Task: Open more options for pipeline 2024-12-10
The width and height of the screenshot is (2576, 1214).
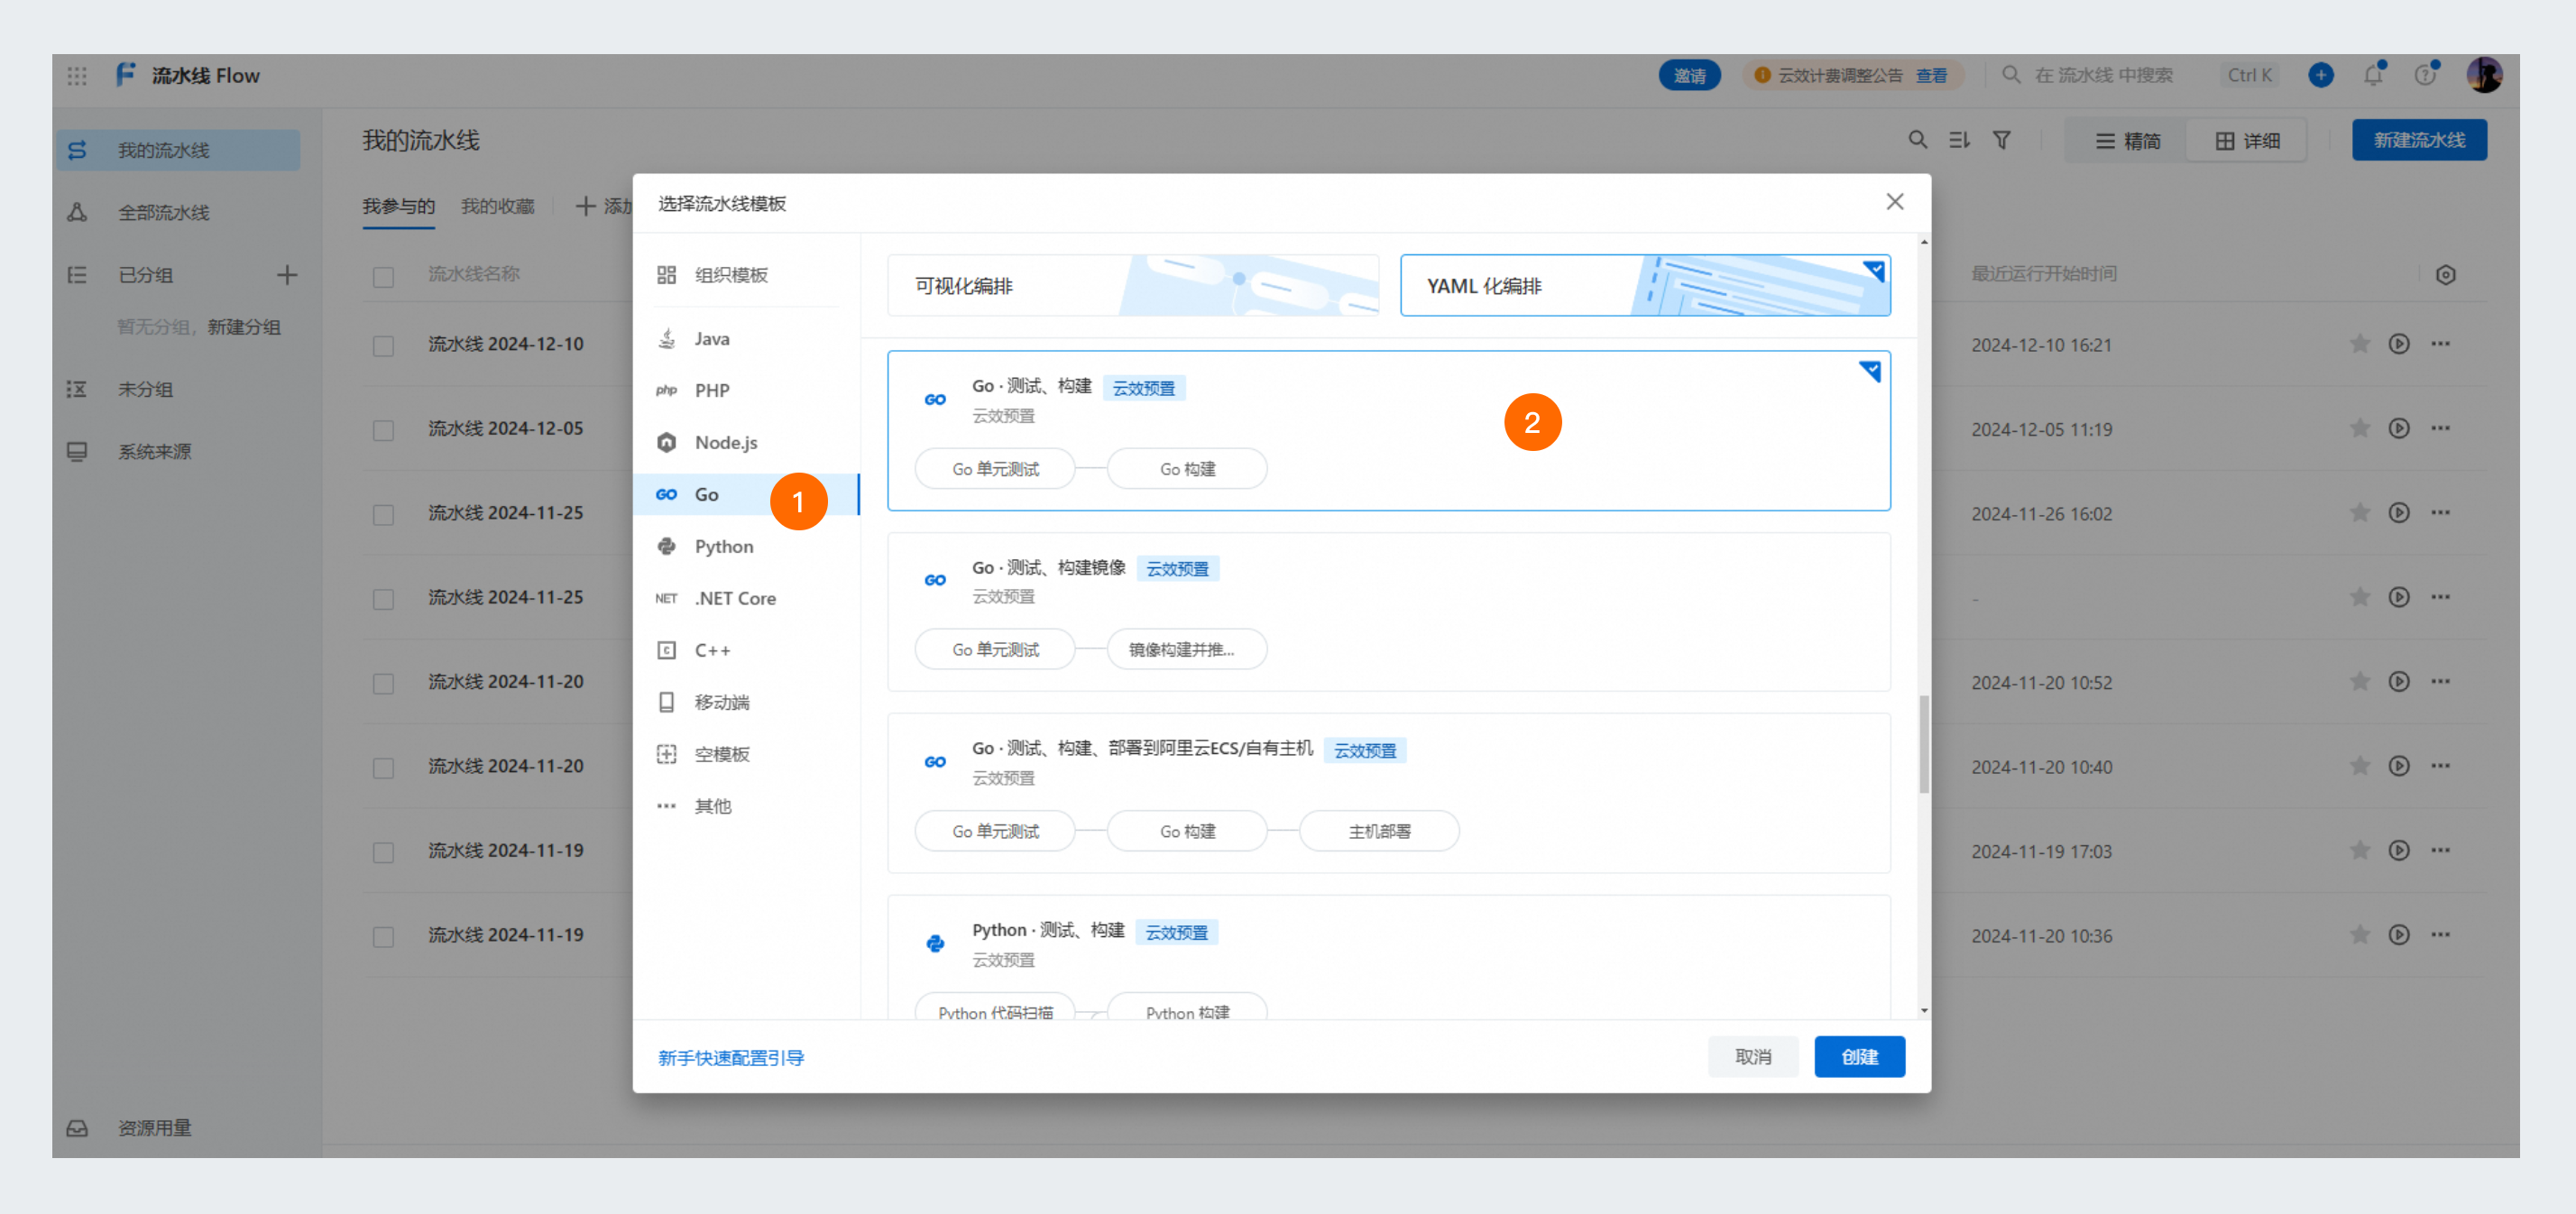Action: (x=2441, y=344)
